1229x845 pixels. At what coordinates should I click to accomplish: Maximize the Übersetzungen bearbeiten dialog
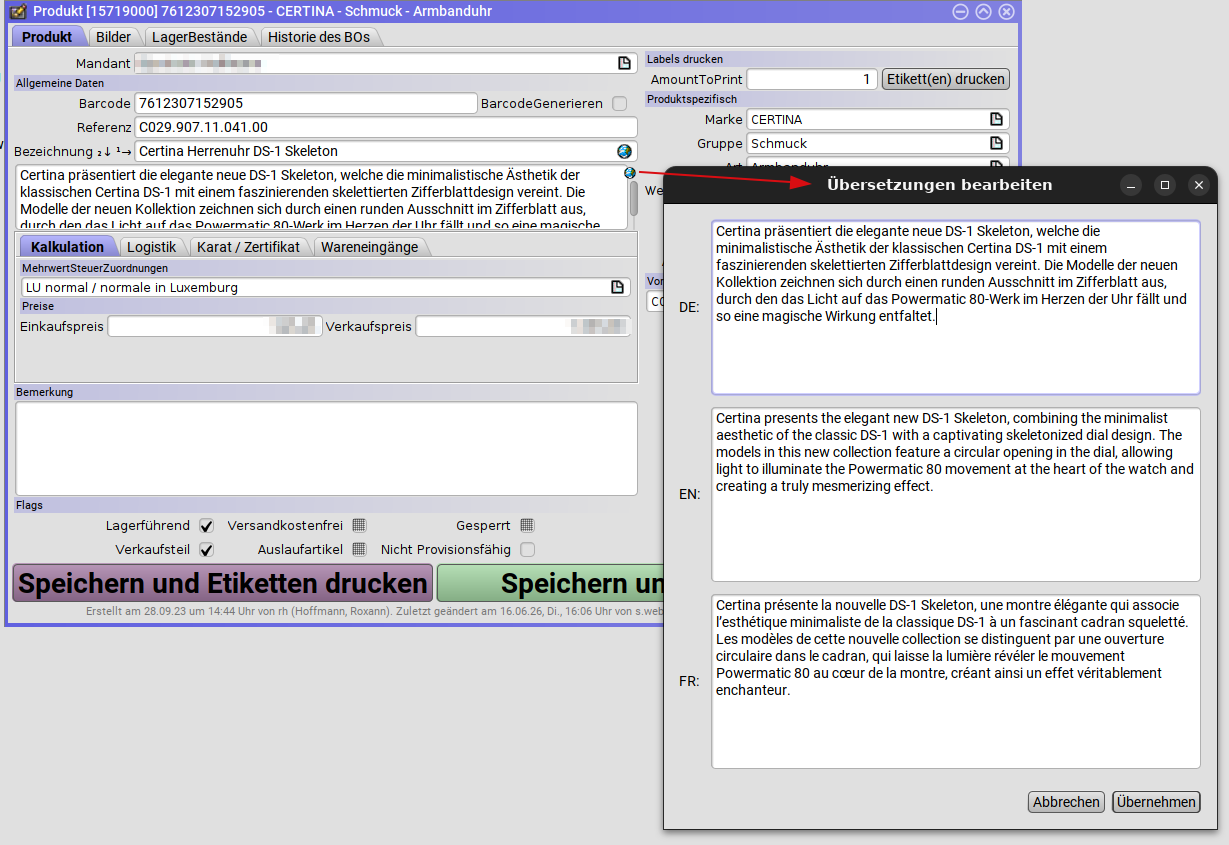tap(1165, 185)
